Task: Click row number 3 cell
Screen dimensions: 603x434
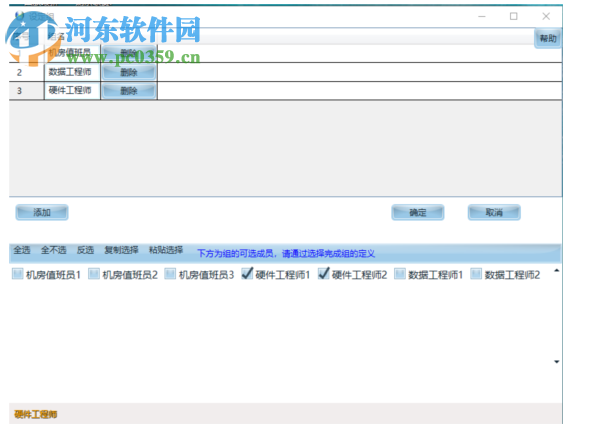Action: pos(27,91)
